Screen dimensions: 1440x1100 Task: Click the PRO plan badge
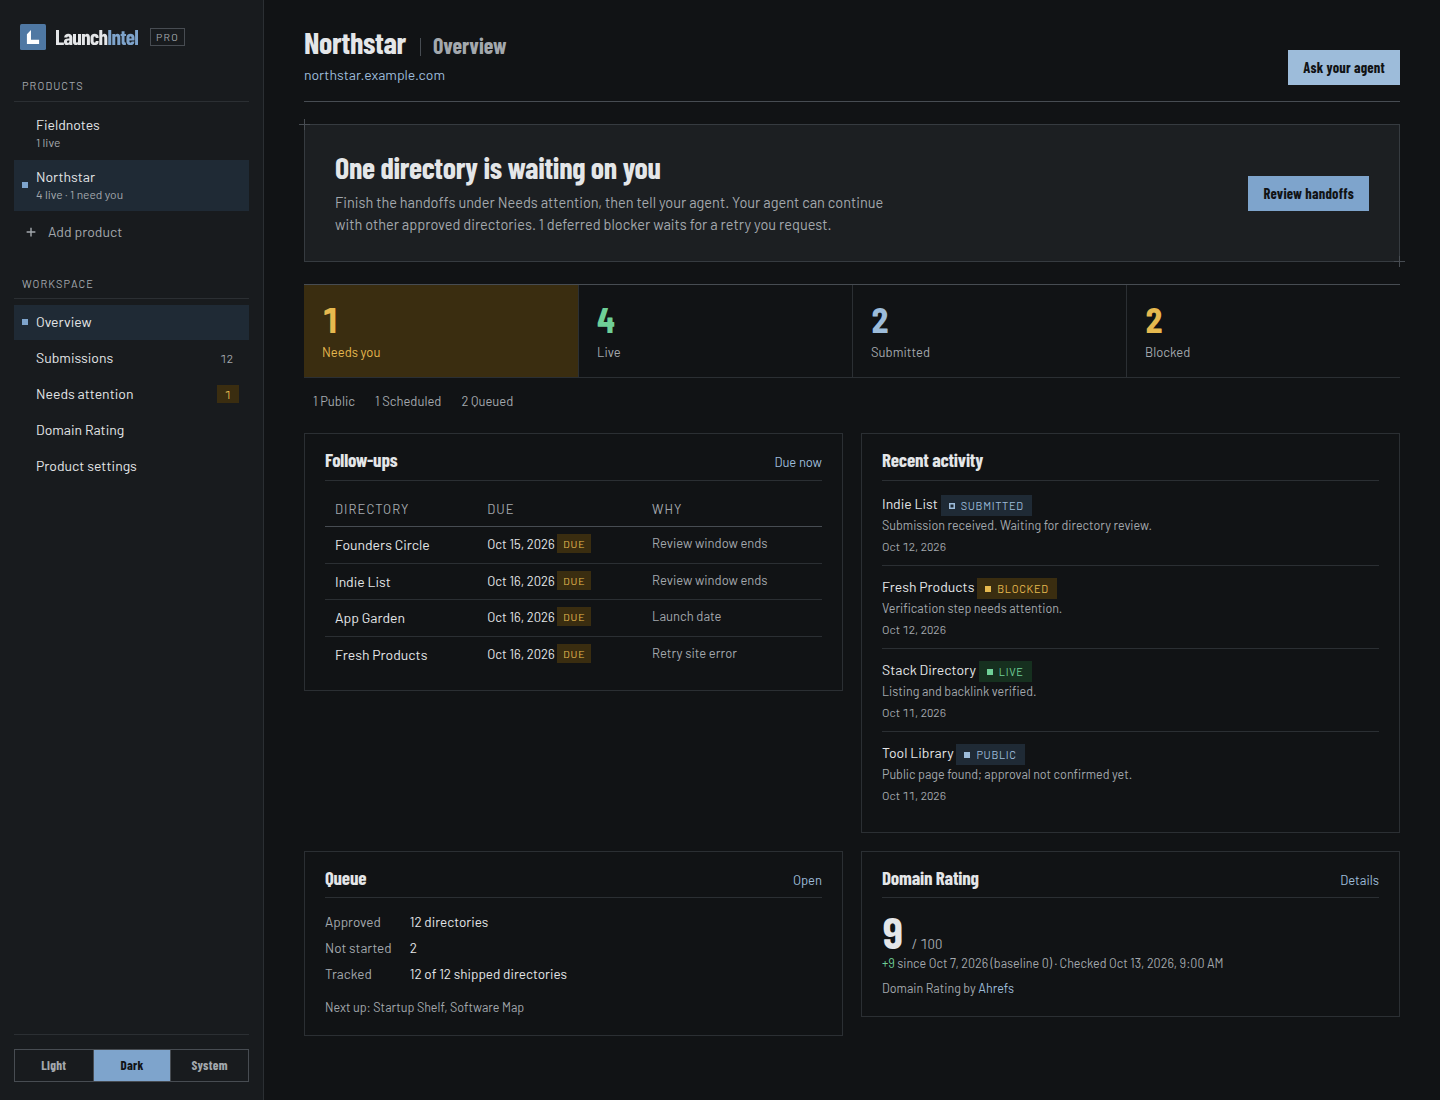(167, 37)
